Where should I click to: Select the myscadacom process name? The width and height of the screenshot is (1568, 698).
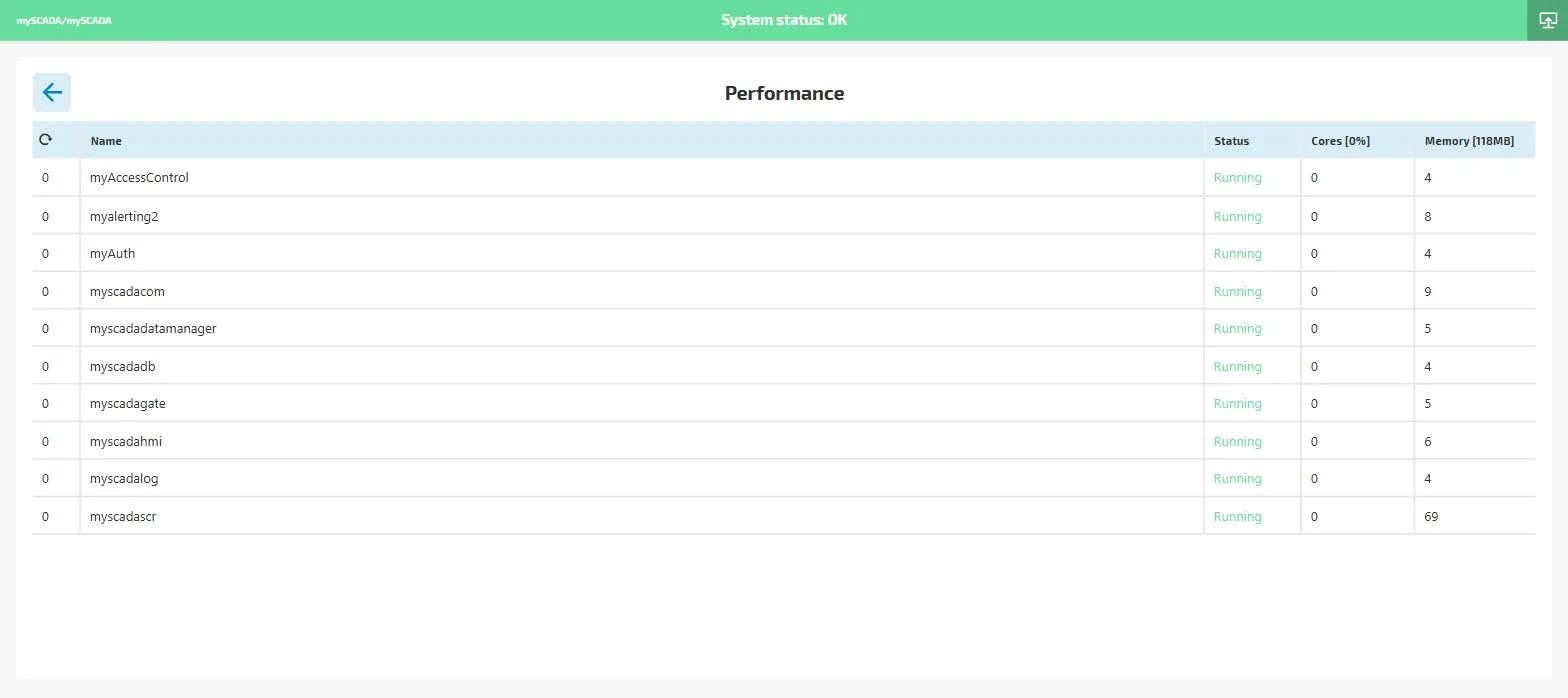pyautogui.click(x=127, y=292)
